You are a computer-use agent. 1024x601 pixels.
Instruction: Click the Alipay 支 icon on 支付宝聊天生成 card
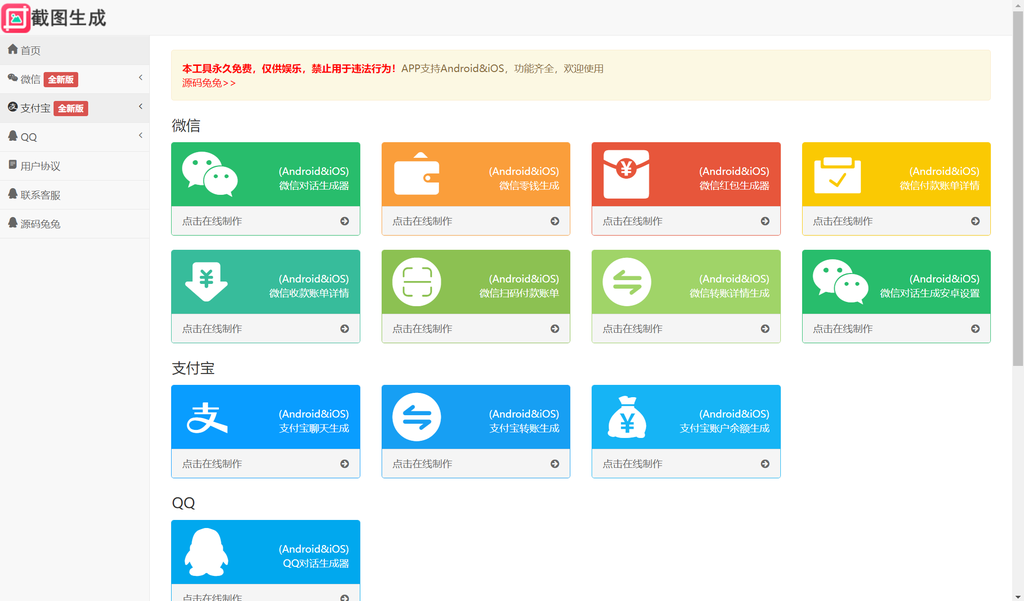207,417
